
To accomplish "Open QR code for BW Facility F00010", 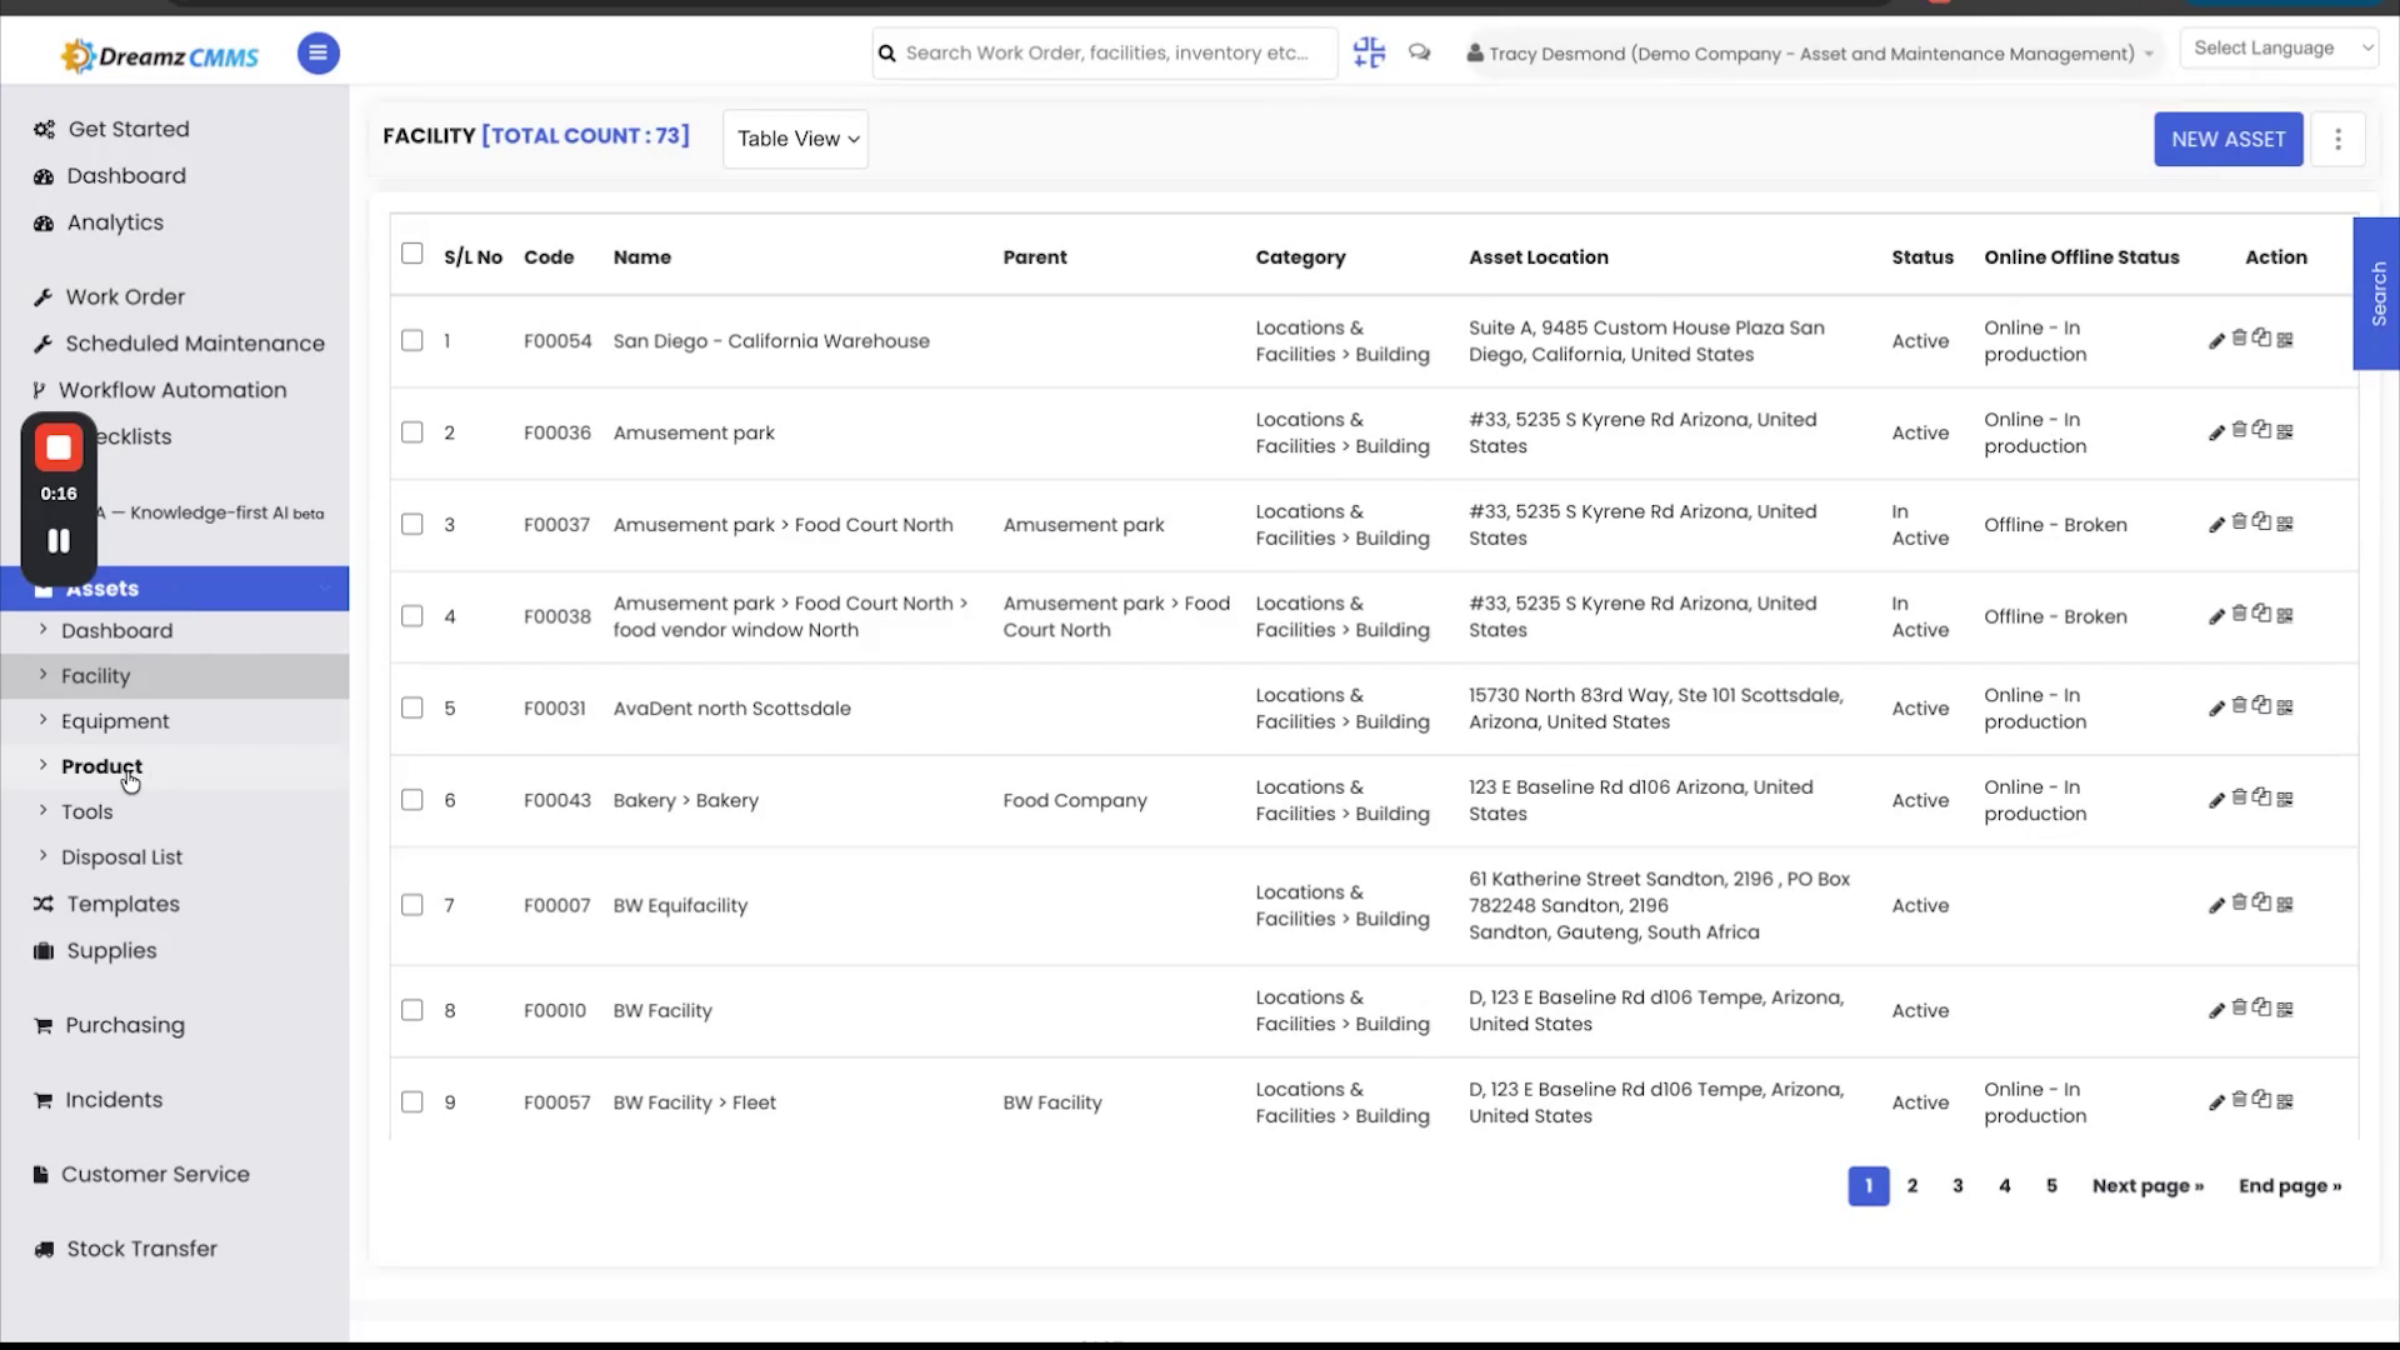I will point(2285,1010).
